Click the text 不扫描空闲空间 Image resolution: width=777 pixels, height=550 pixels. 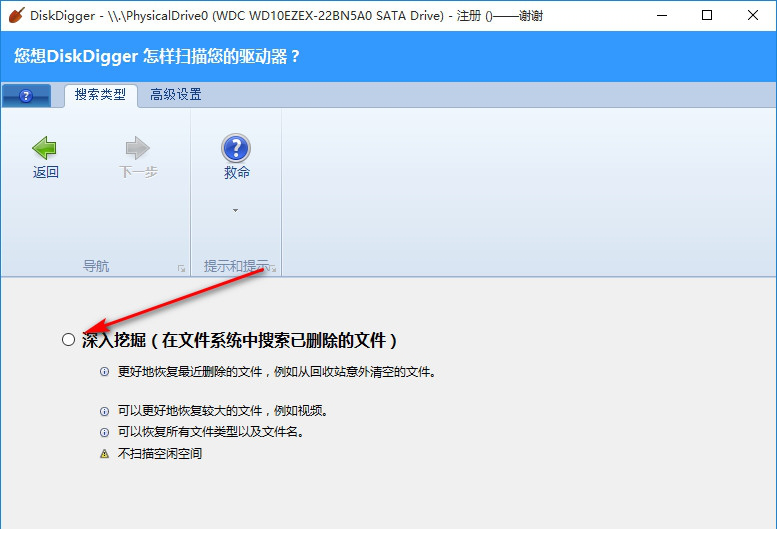click(x=160, y=454)
